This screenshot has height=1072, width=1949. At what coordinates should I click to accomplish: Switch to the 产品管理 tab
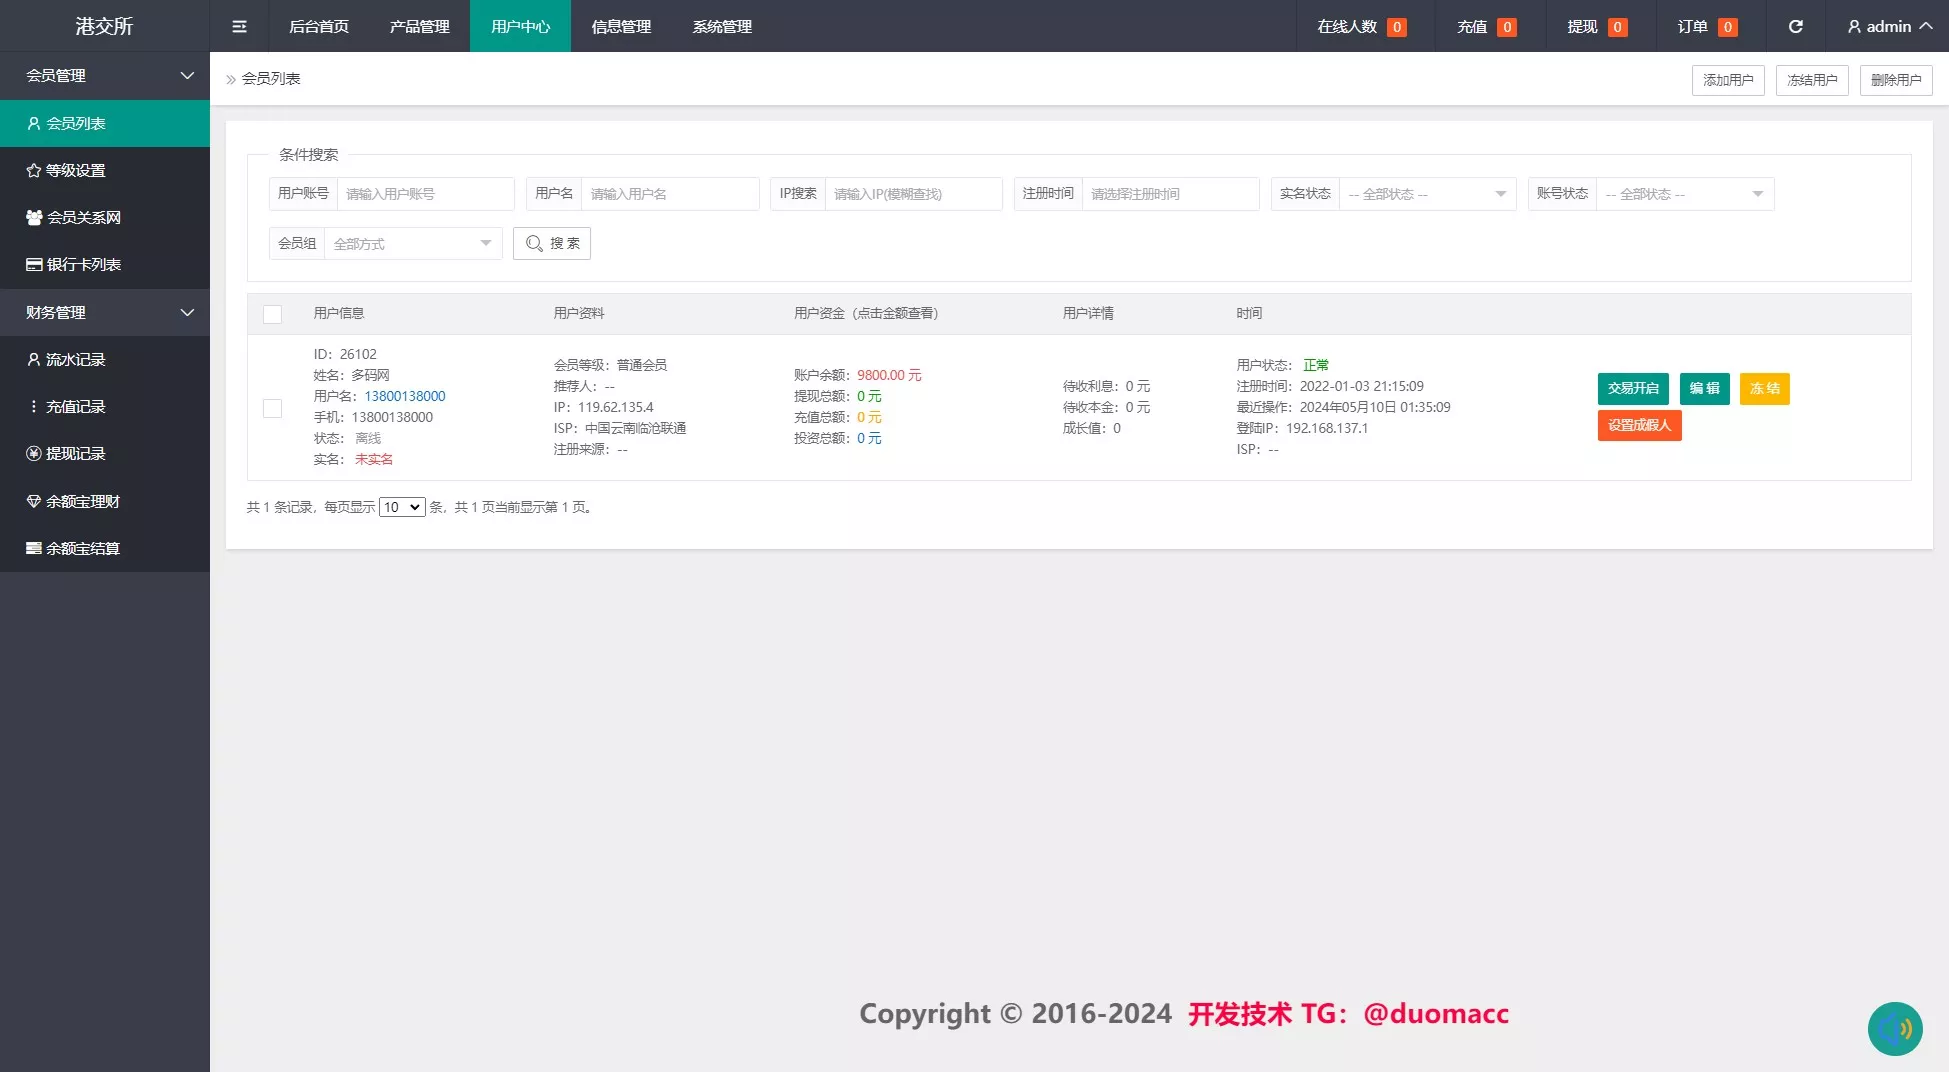[x=419, y=26]
